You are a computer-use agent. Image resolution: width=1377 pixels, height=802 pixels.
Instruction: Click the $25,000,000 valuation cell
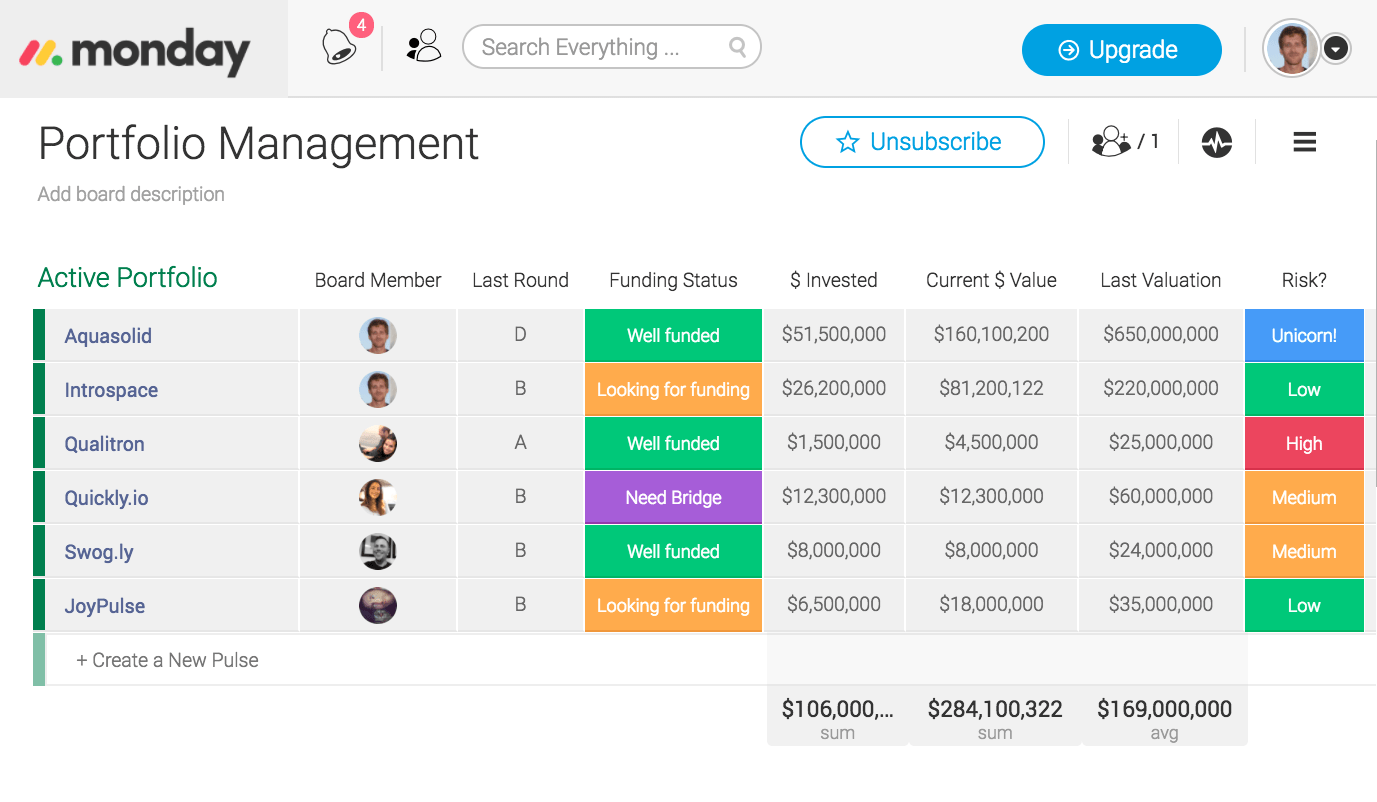[x=1161, y=443]
